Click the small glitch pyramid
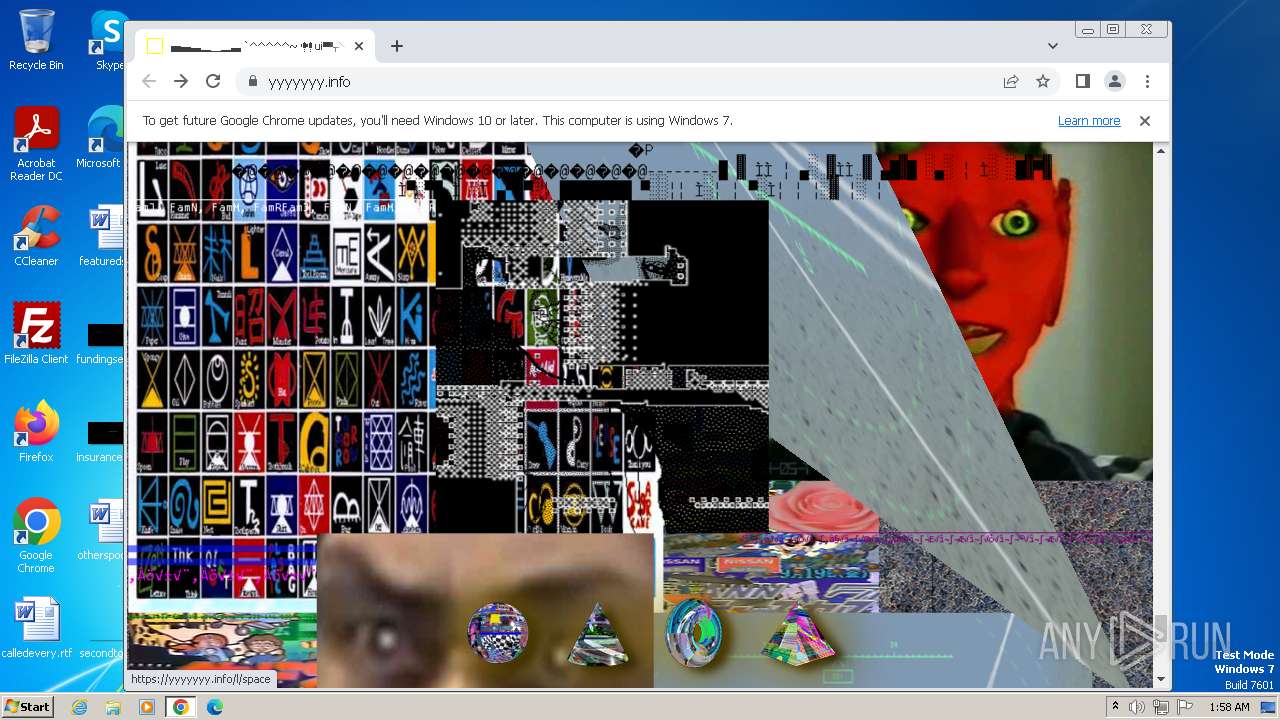 [598, 635]
